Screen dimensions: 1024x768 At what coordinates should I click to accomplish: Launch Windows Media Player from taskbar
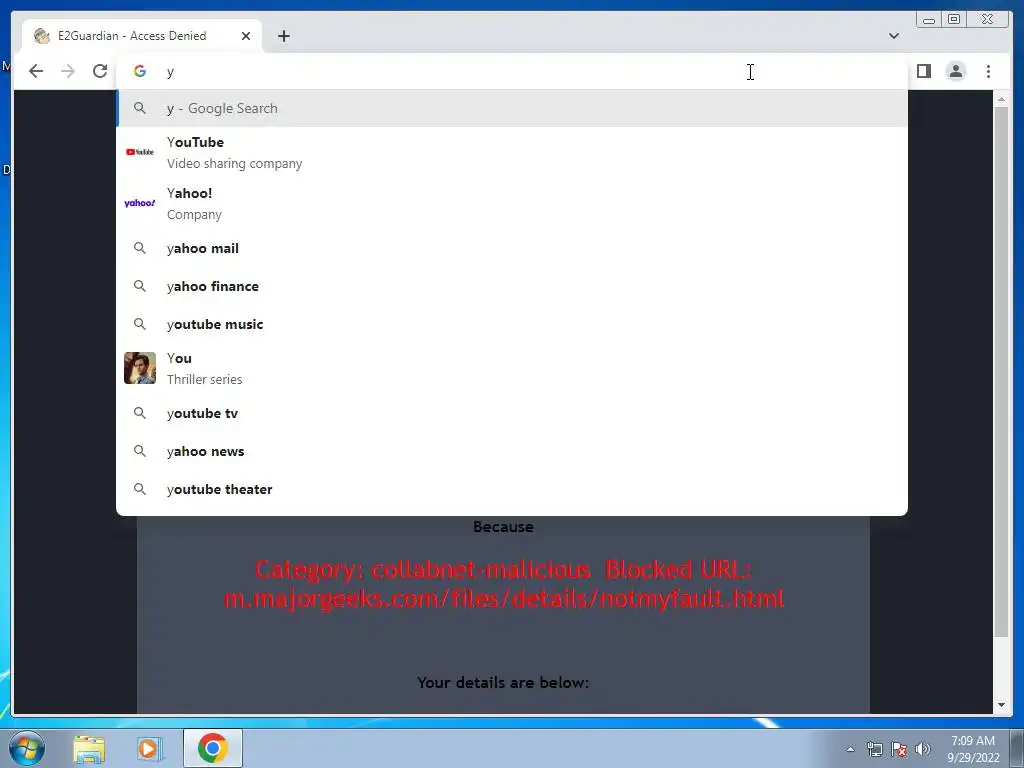coord(148,748)
